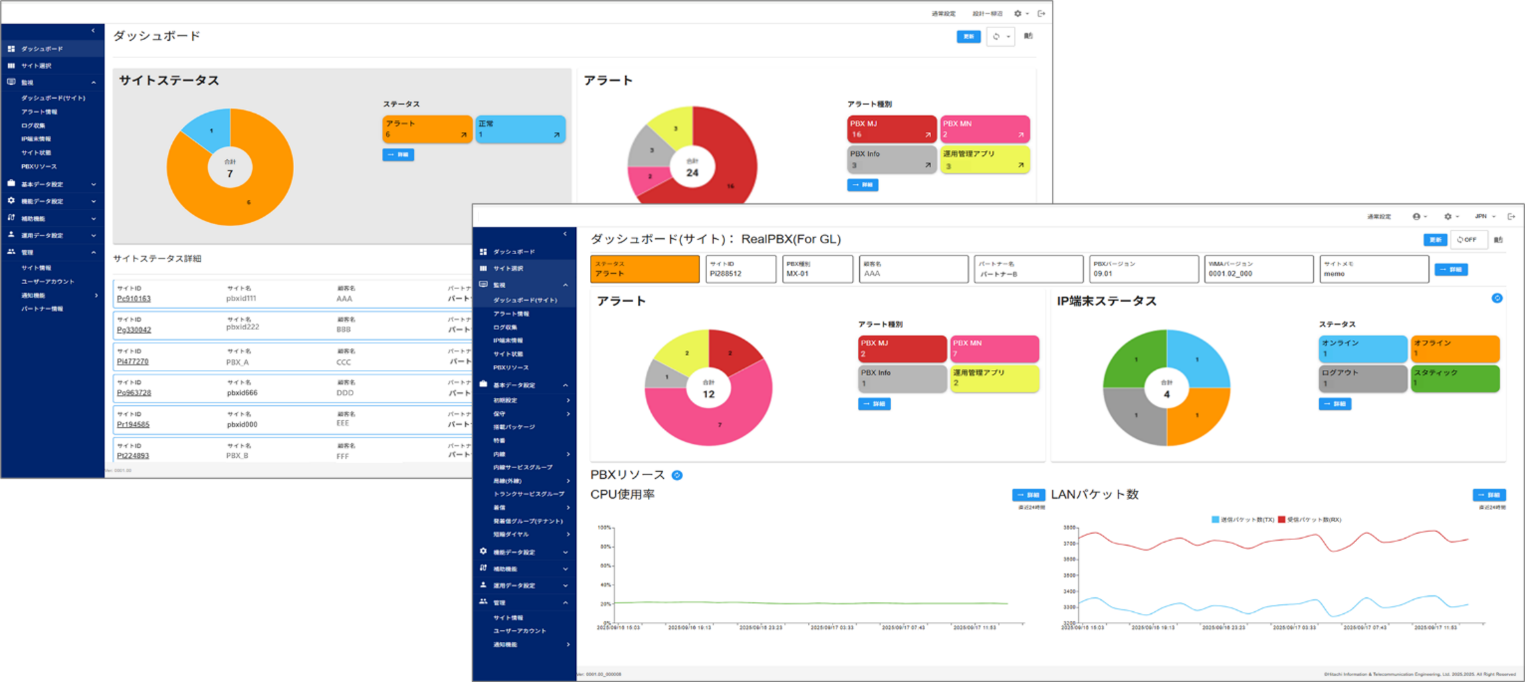Toggle the blue badge beside IP端末ステータス
Viewport: 1525px width, 682px height.
coord(1497,298)
